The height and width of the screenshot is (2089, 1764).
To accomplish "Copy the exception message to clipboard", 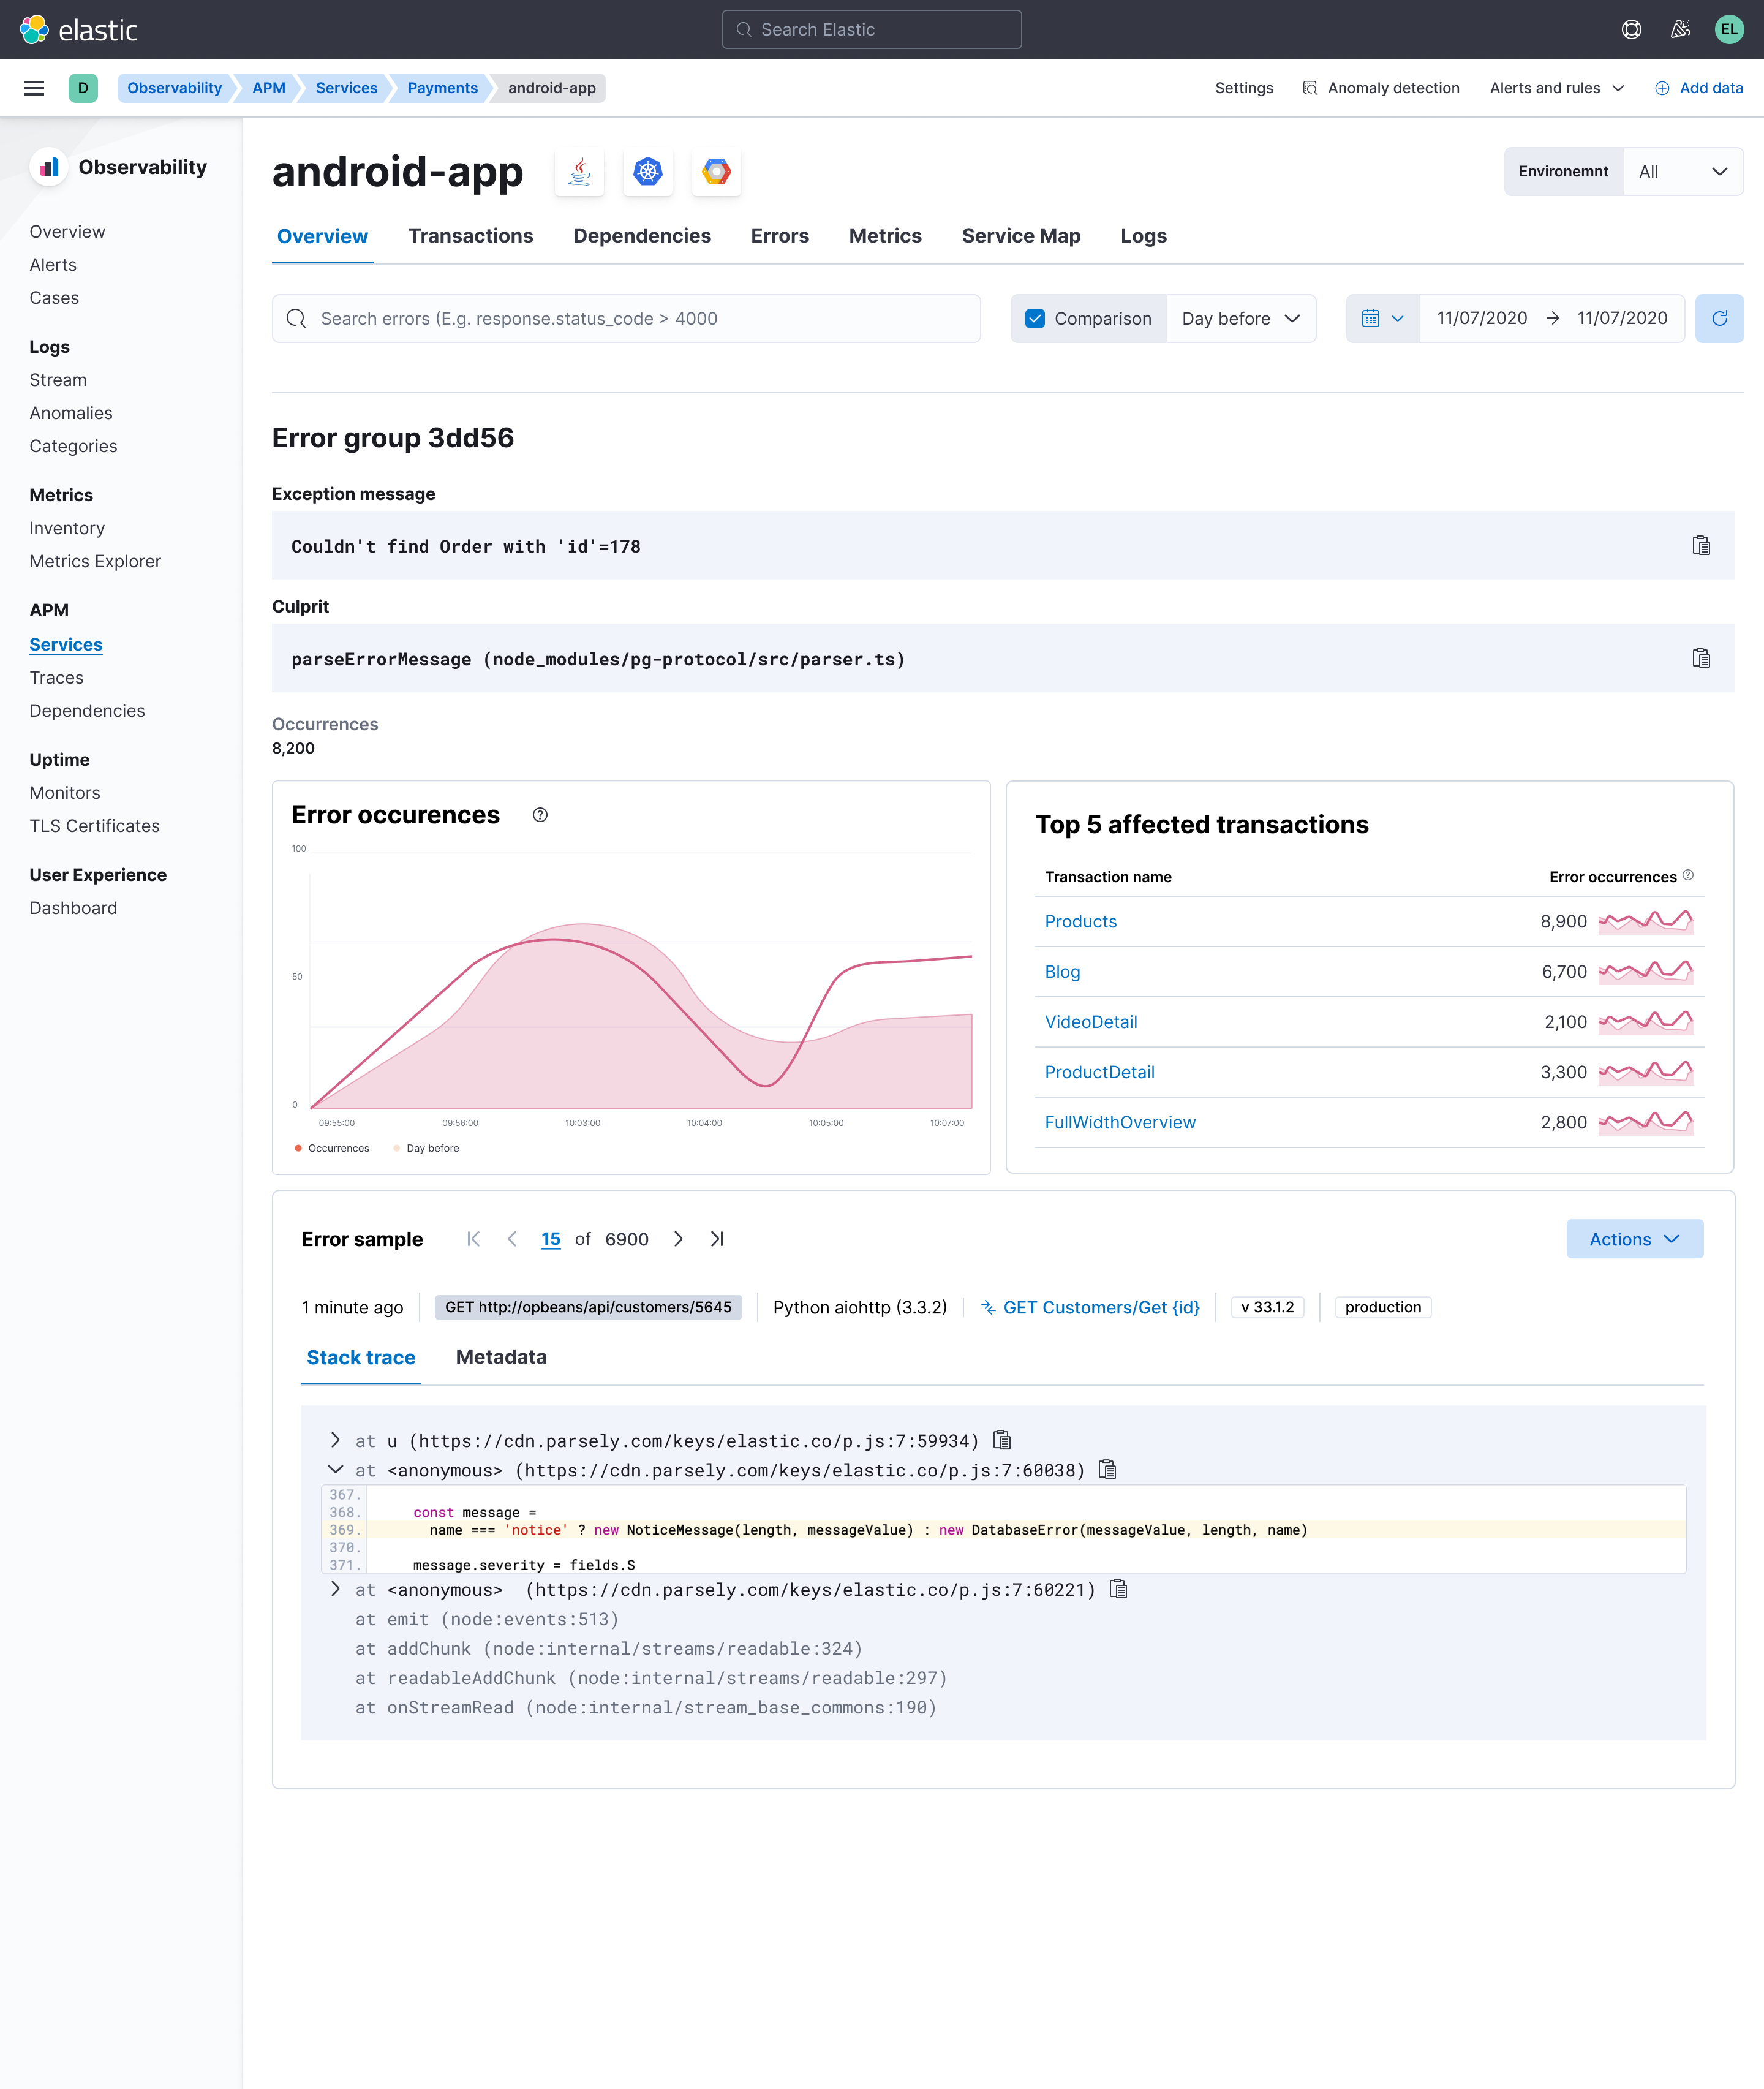I will 1700,546.
